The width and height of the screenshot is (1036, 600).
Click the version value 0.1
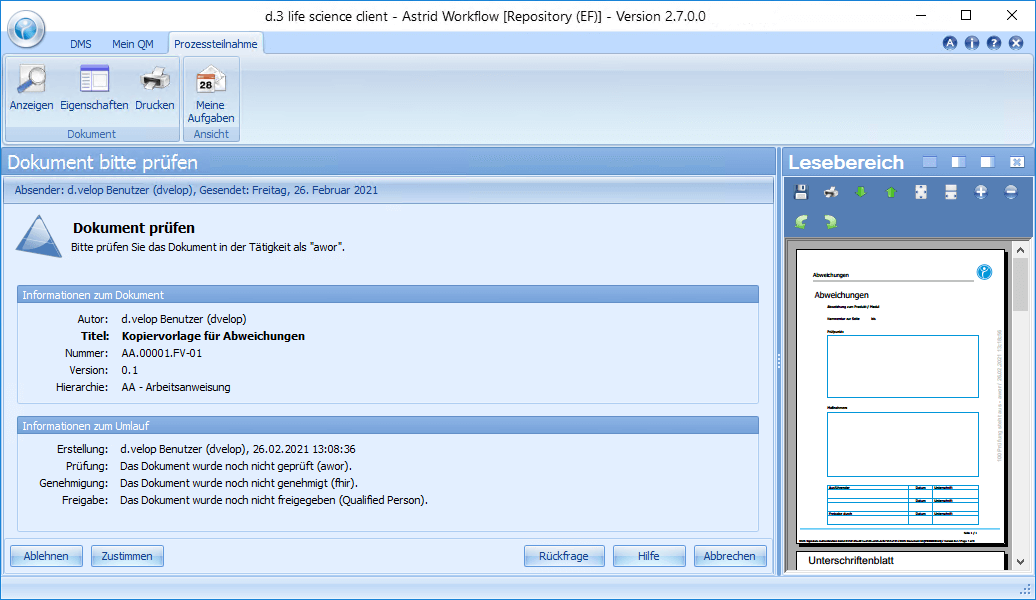pos(130,370)
